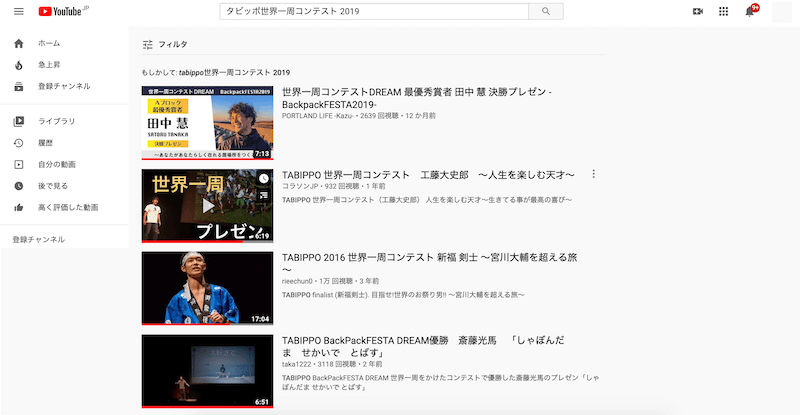Select 自分の動画 in sidebar
Screen dimensions: 800x415
[x=57, y=164]
